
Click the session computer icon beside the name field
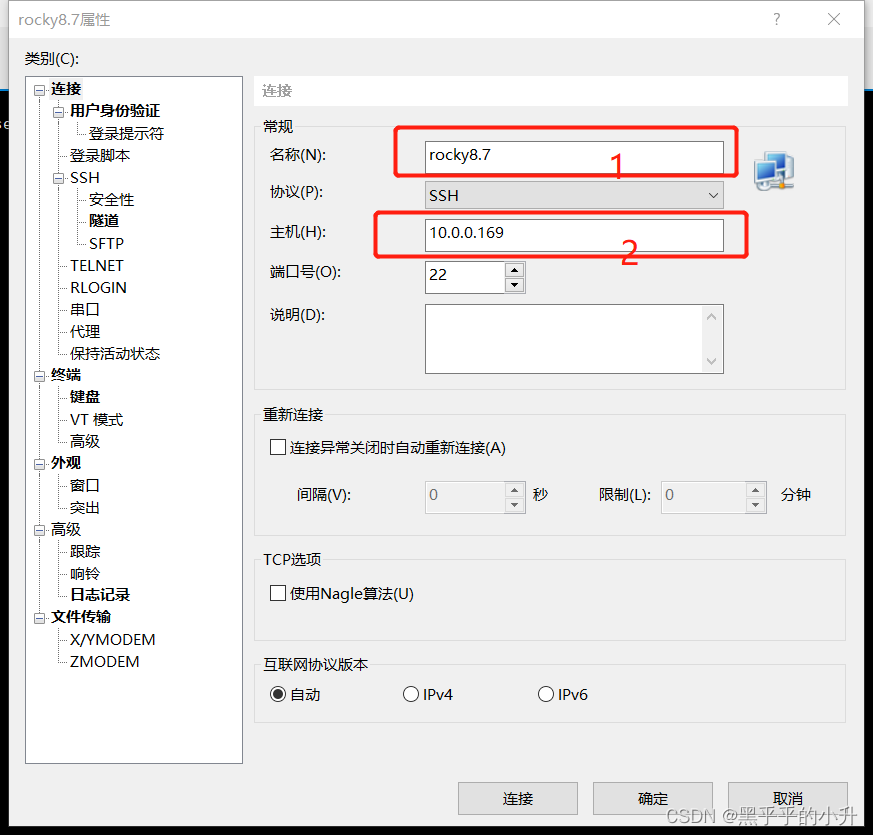[774, 171]
